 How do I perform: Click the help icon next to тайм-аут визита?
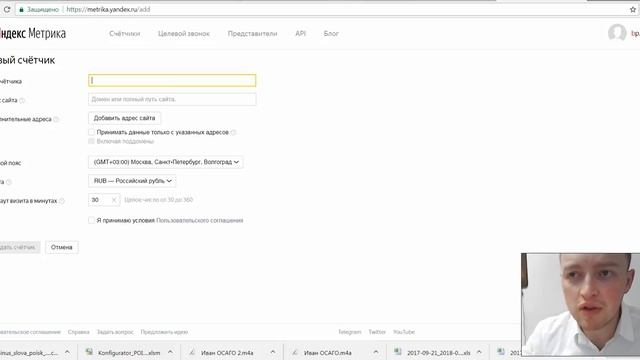62,201
